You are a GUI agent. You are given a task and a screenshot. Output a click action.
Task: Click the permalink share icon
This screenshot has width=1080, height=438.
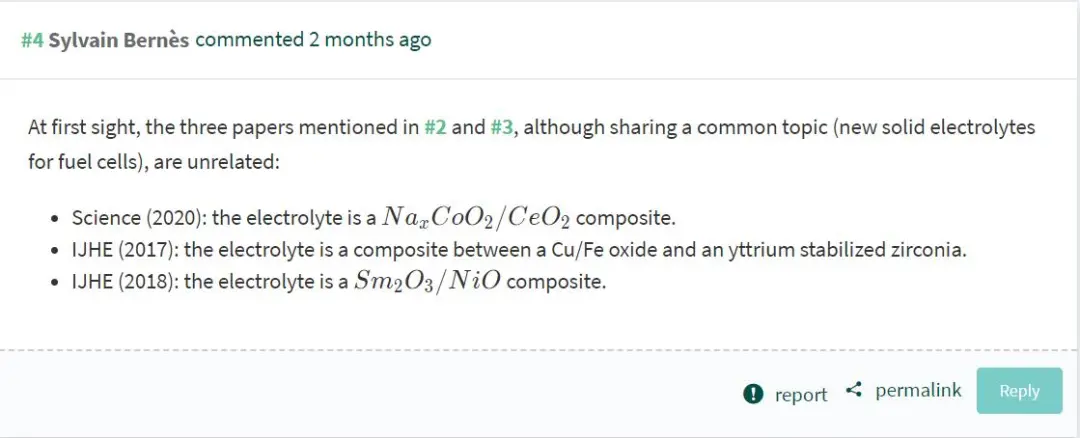click(853, 390)
